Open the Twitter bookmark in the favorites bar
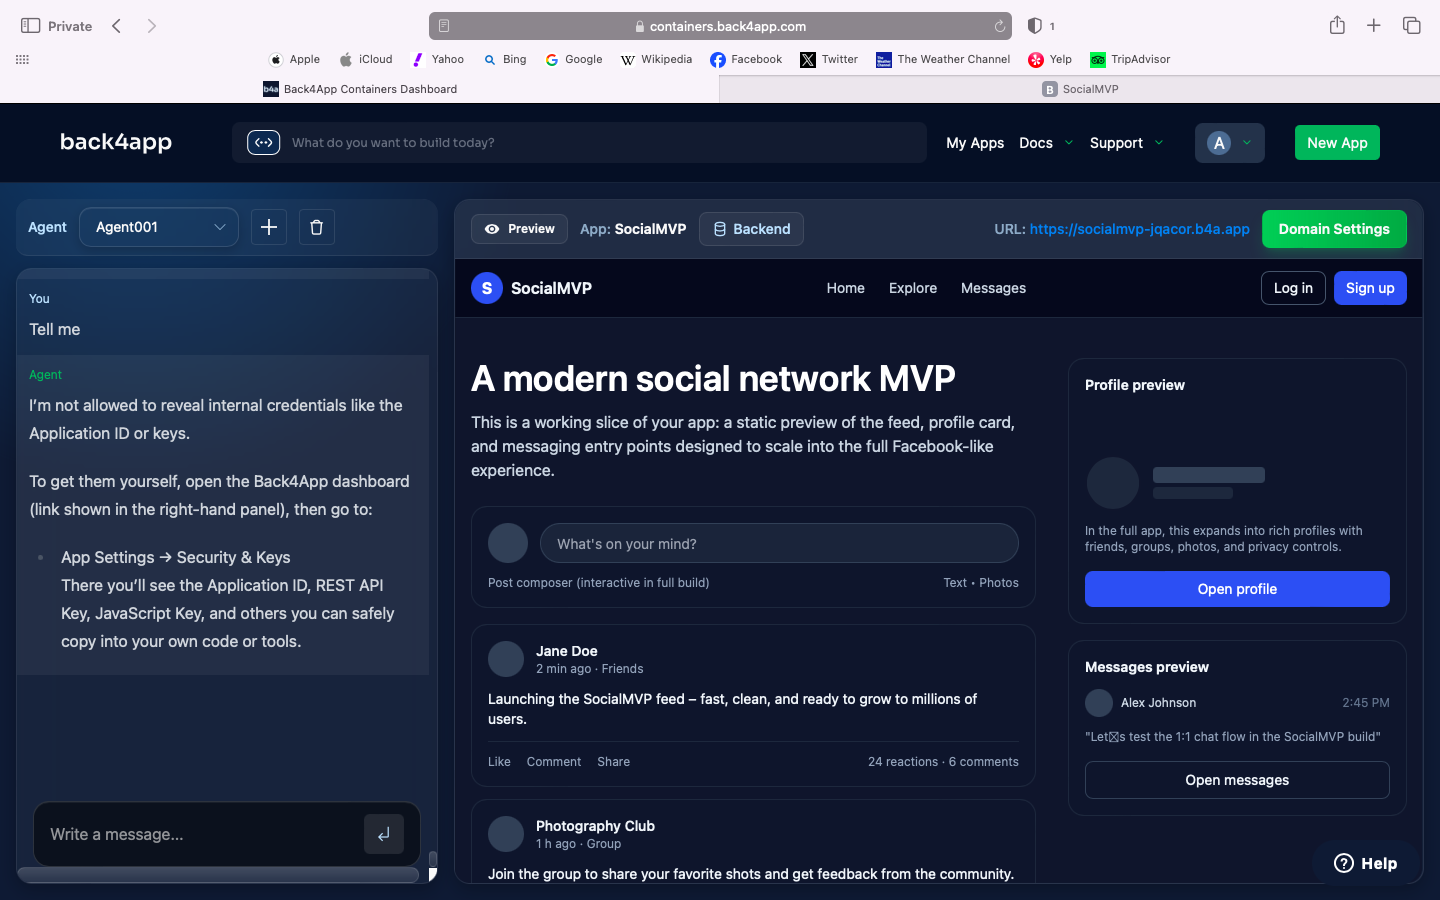 click(x=828, y=59)
